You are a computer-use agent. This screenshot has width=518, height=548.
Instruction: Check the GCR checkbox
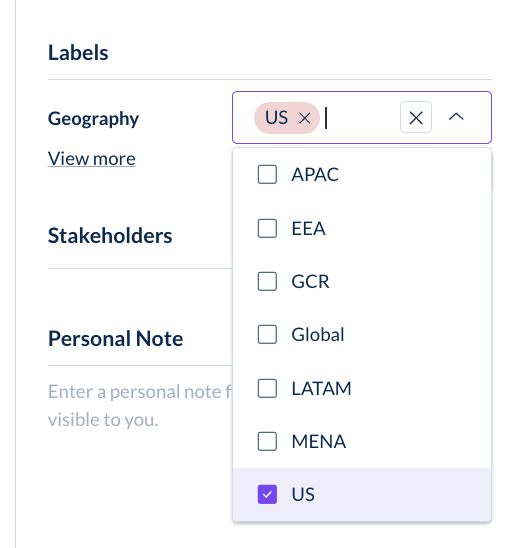[267, 281]
